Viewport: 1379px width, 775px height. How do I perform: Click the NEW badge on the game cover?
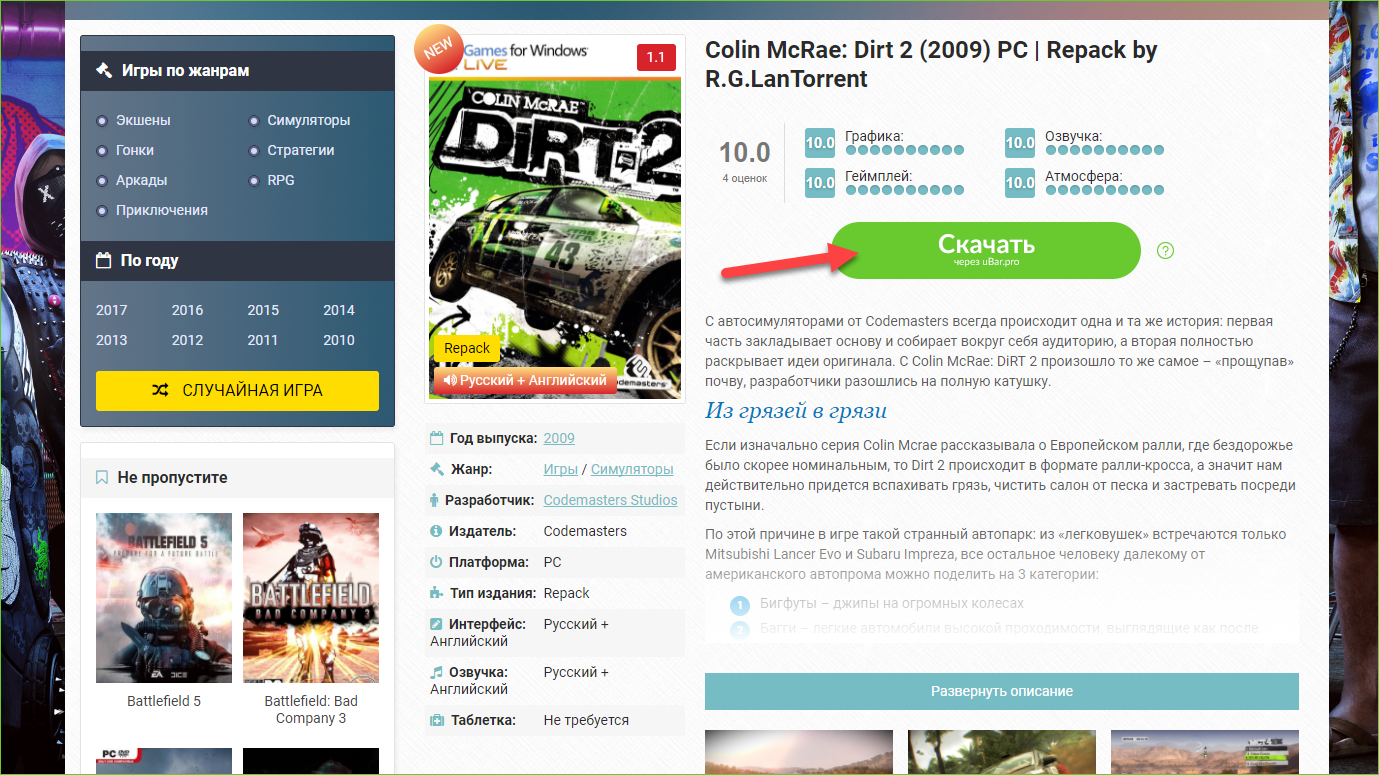click(x=438, y=48)
